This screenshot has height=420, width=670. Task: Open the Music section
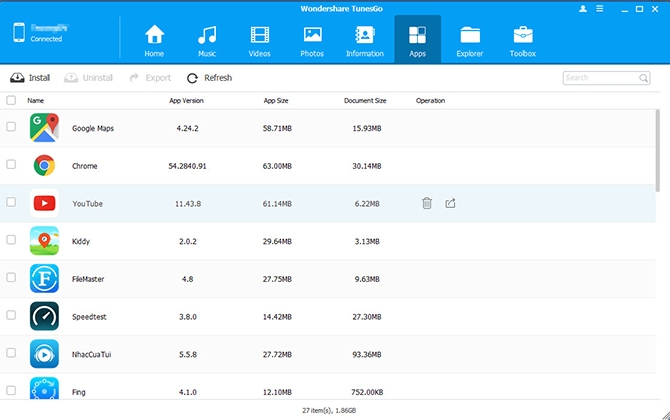[207, 41]
